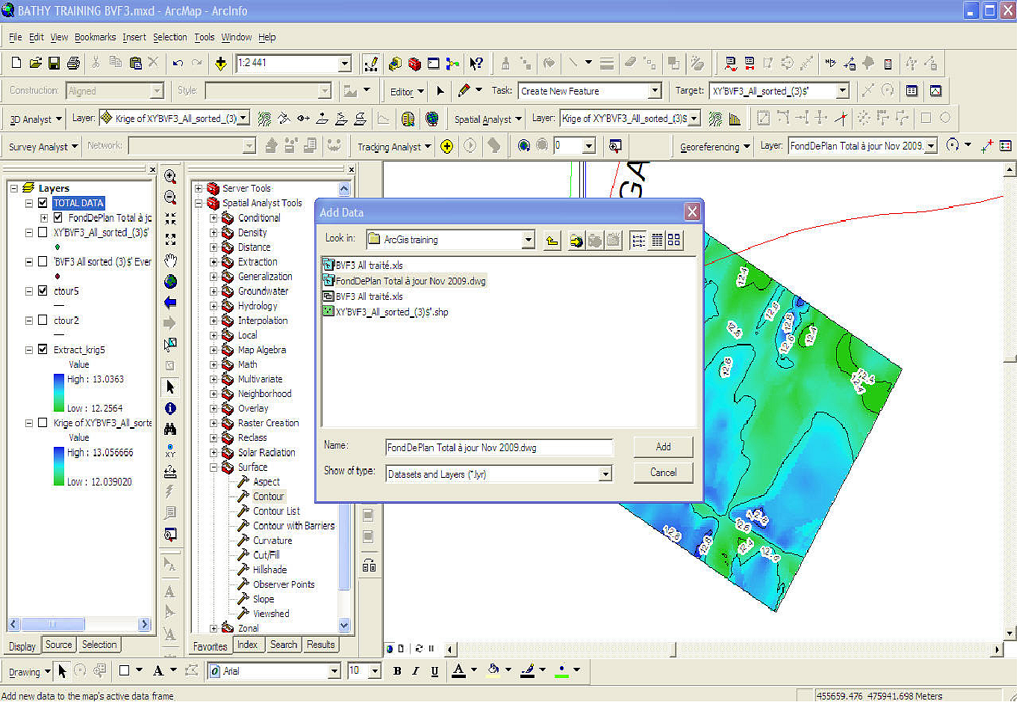This screenshot has height=703, width=1019.
Task: Click the Add button in Add Data dialog
Action: coord(663,446)
